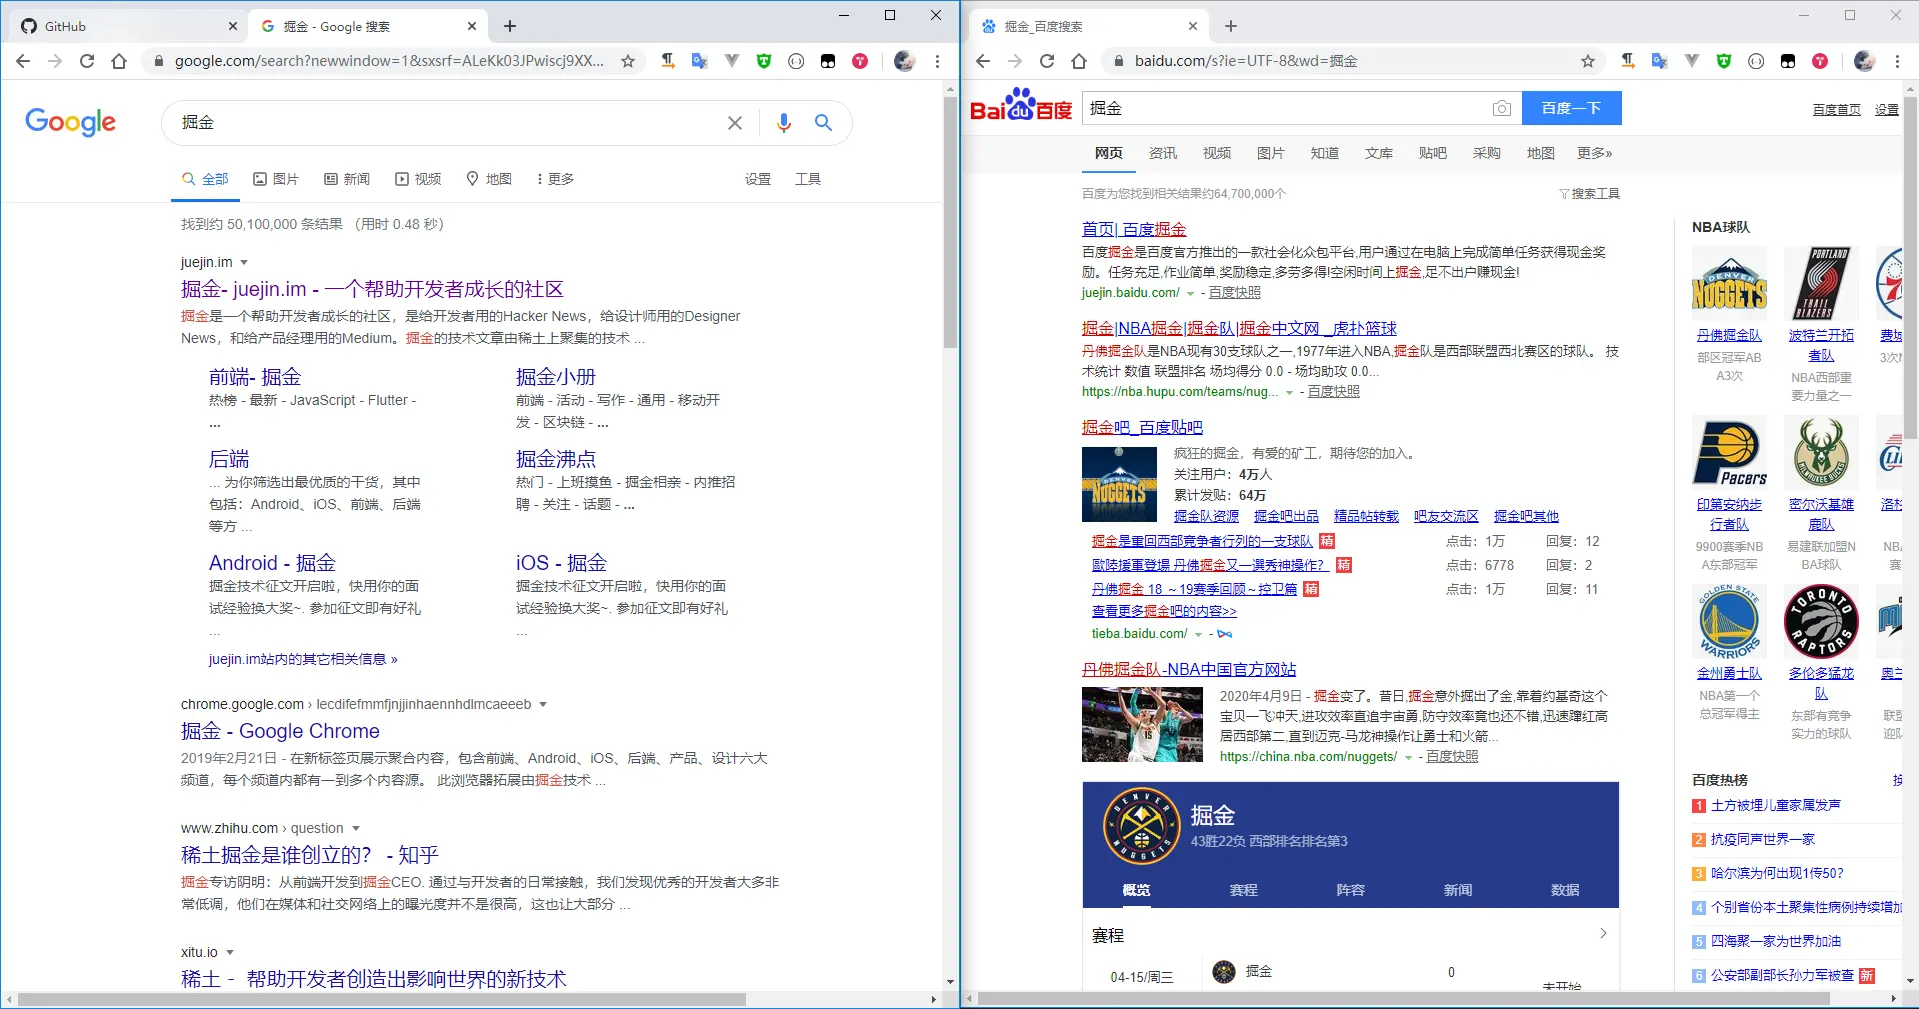Open the 首页_百度掘金 result link
This screenshot has width=1919, height=1009.
coord(1134,229)
